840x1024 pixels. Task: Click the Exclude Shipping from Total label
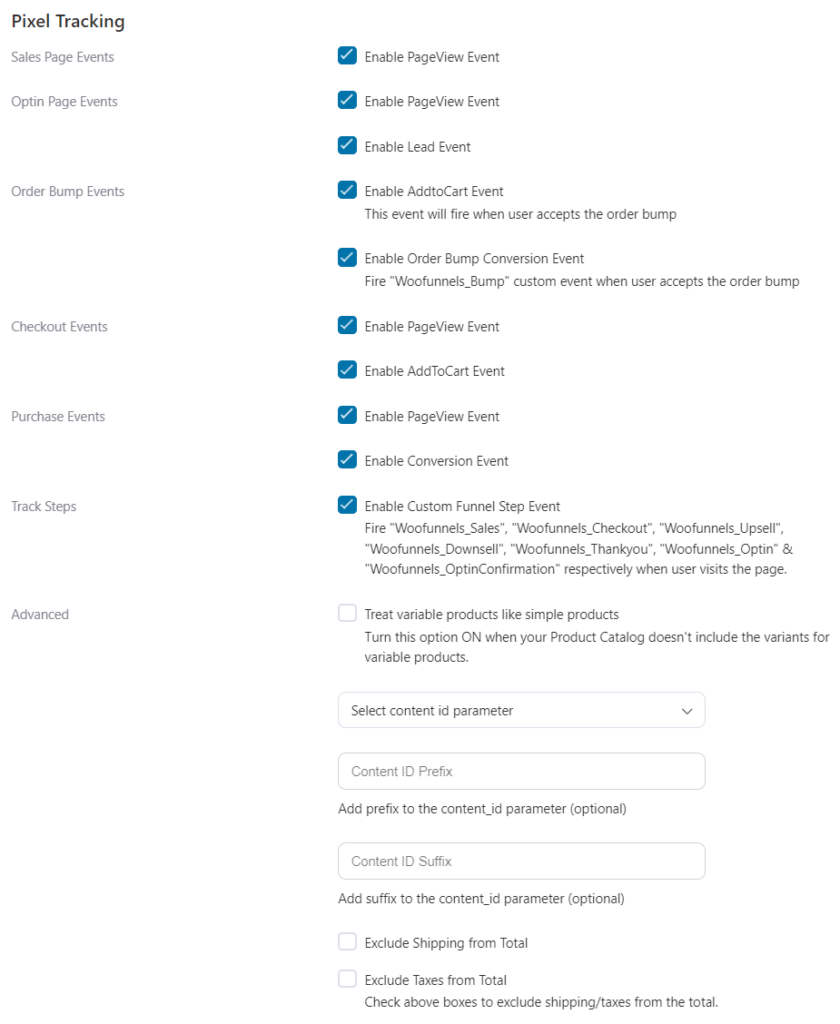446,943
